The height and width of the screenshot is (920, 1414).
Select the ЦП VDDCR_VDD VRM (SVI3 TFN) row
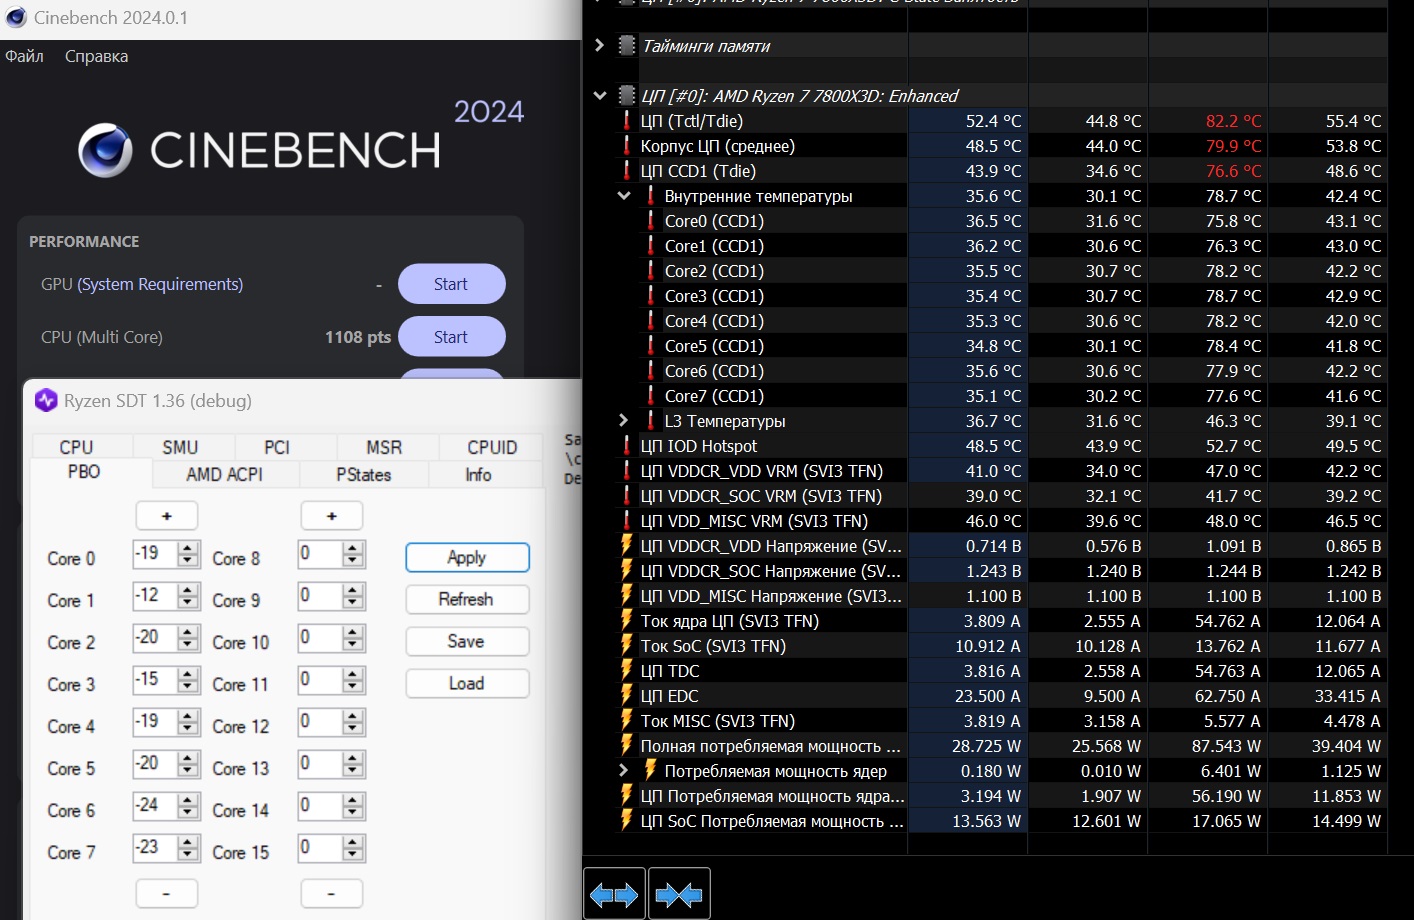[1000, 471]
